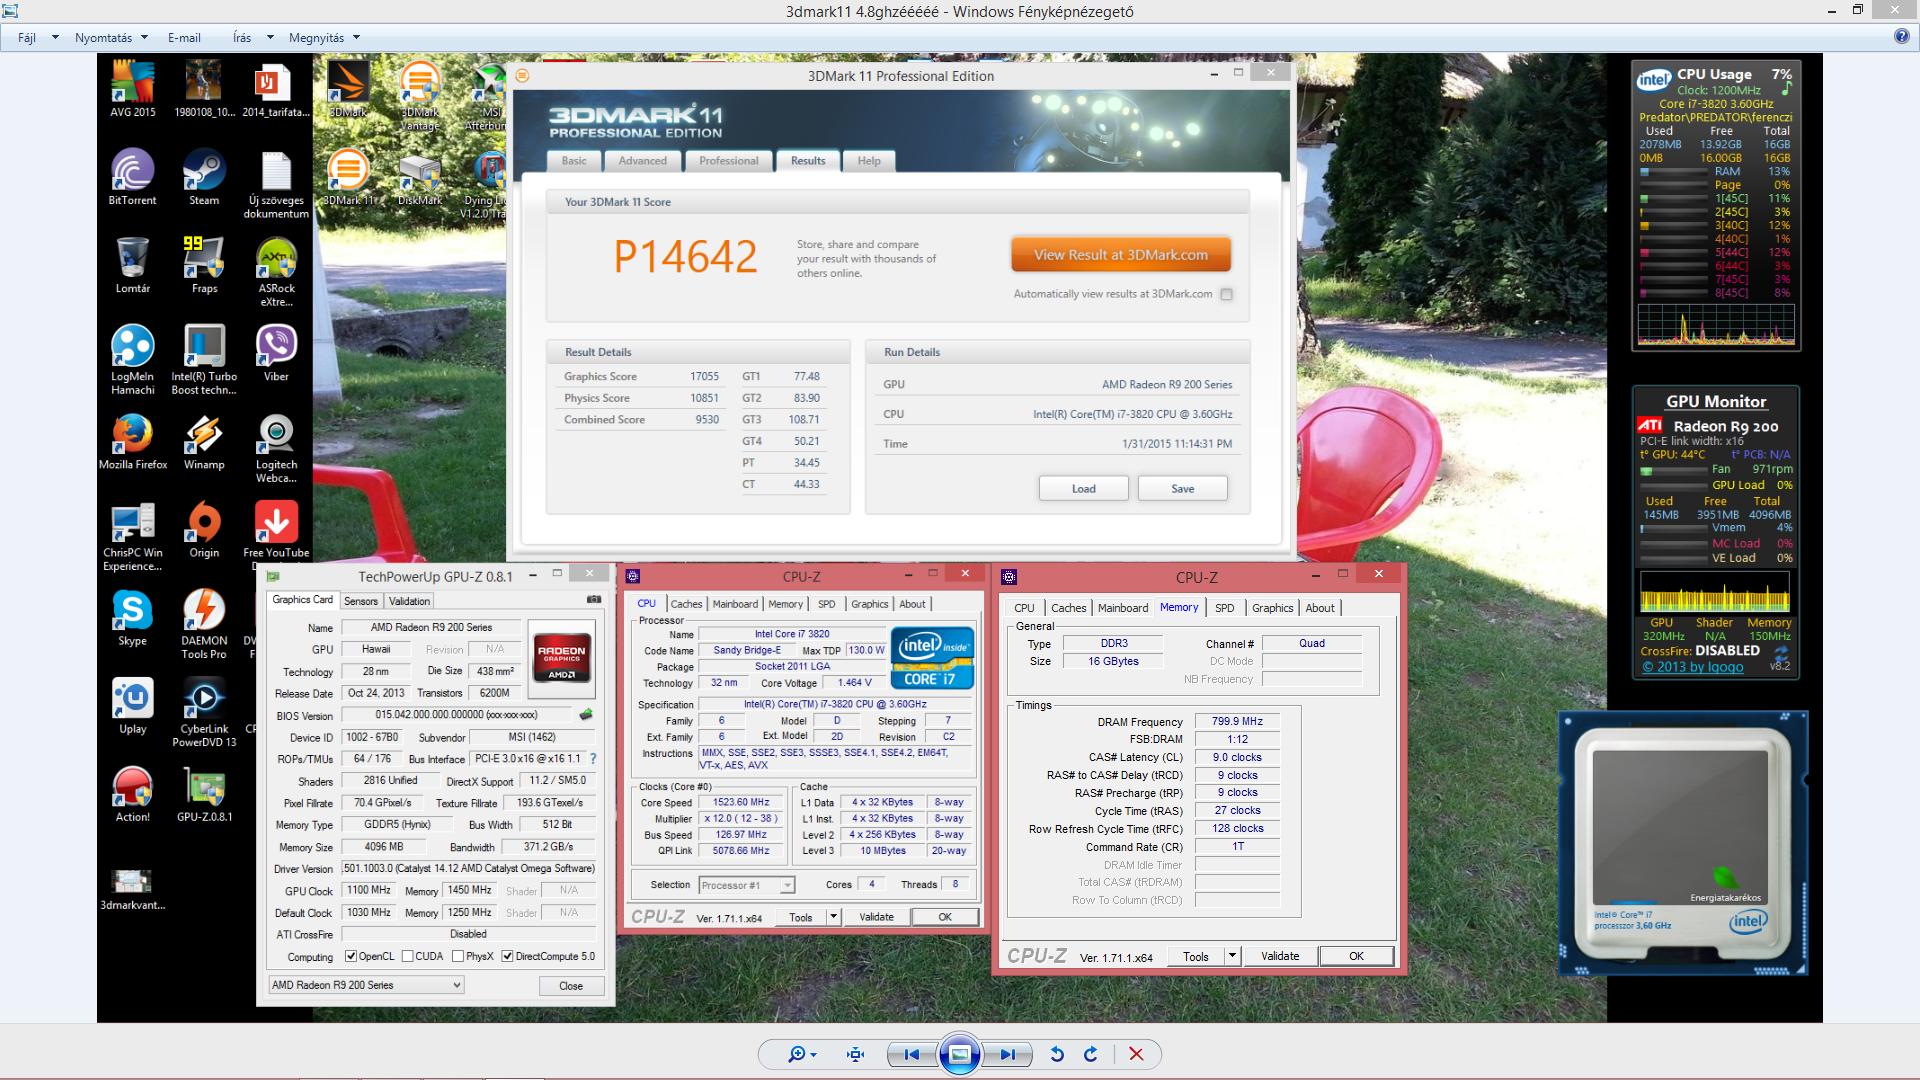The height and width of the screenshot is (1080, 1920).
Task: Toggle the CUDA checkbox in GPU-Z
Action: (x=408, y=956)
